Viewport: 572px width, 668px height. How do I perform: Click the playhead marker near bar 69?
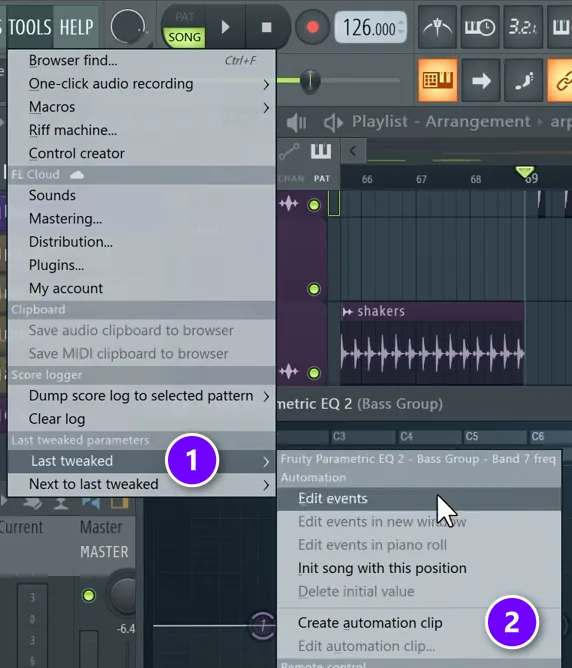(525, 172)
